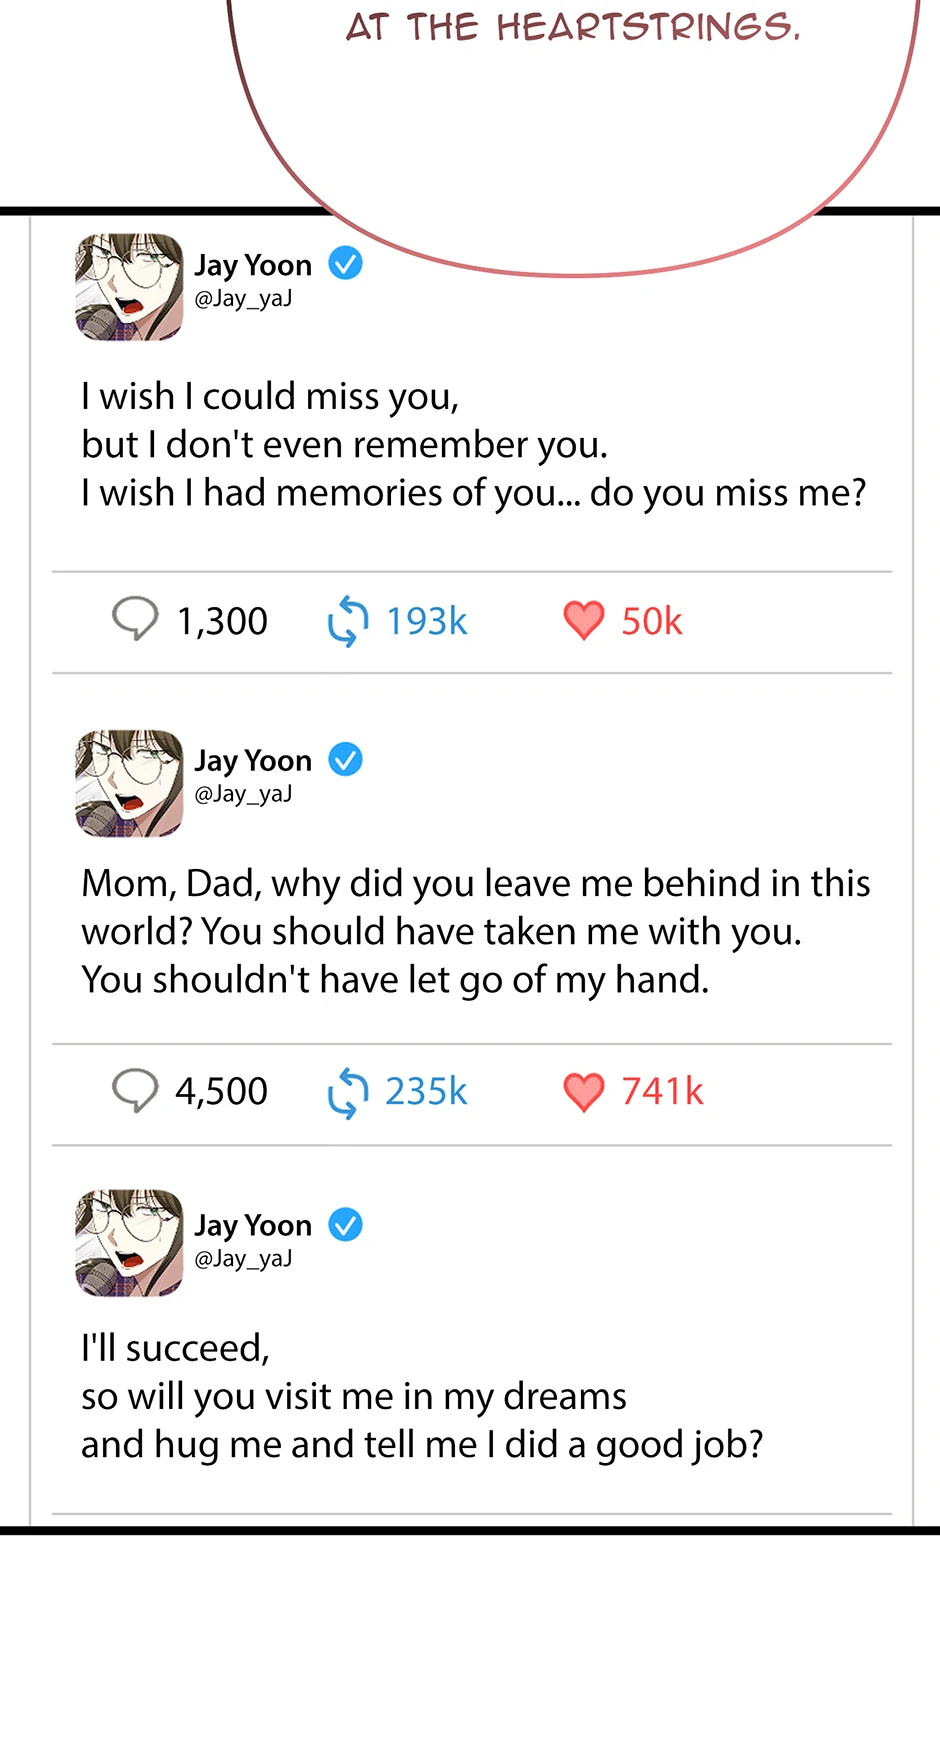Click retweet icon beside 193k

point(348,621)
